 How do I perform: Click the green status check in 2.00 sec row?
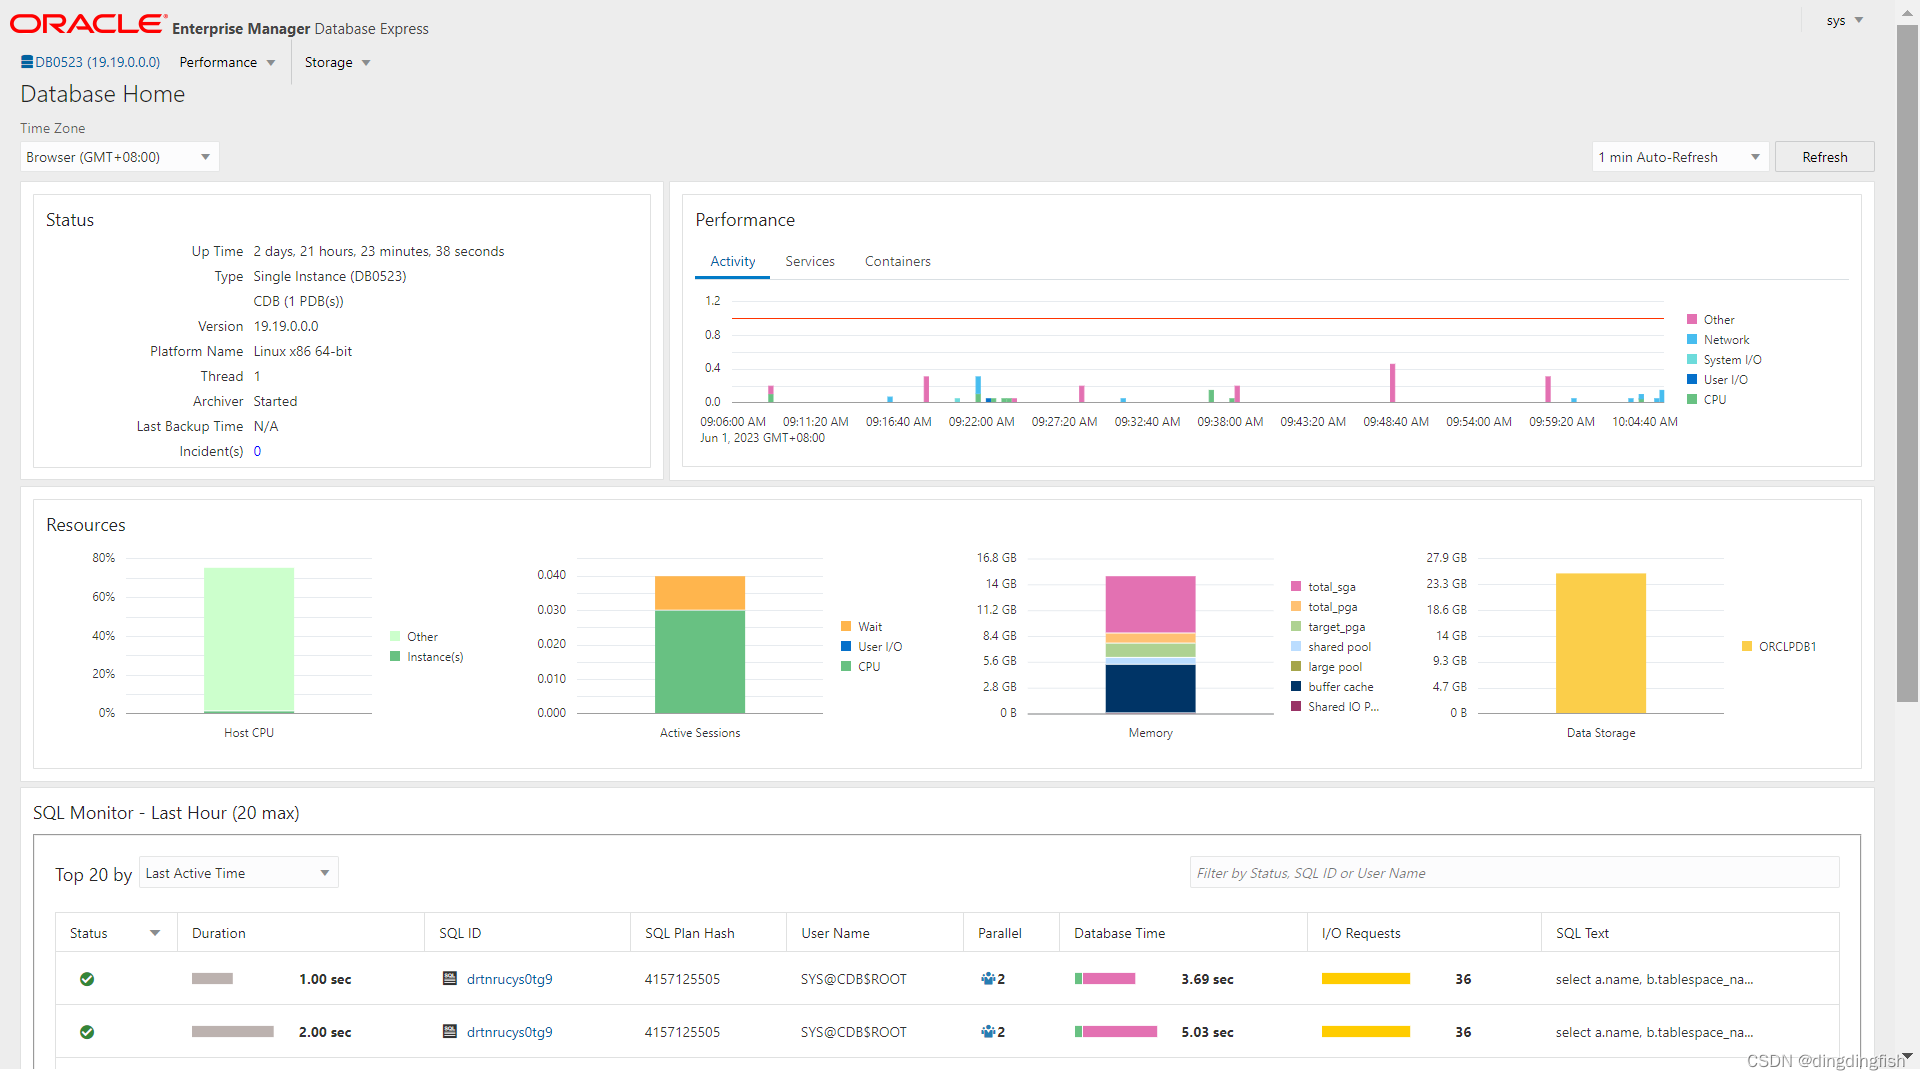click(x=87, y=1032)
